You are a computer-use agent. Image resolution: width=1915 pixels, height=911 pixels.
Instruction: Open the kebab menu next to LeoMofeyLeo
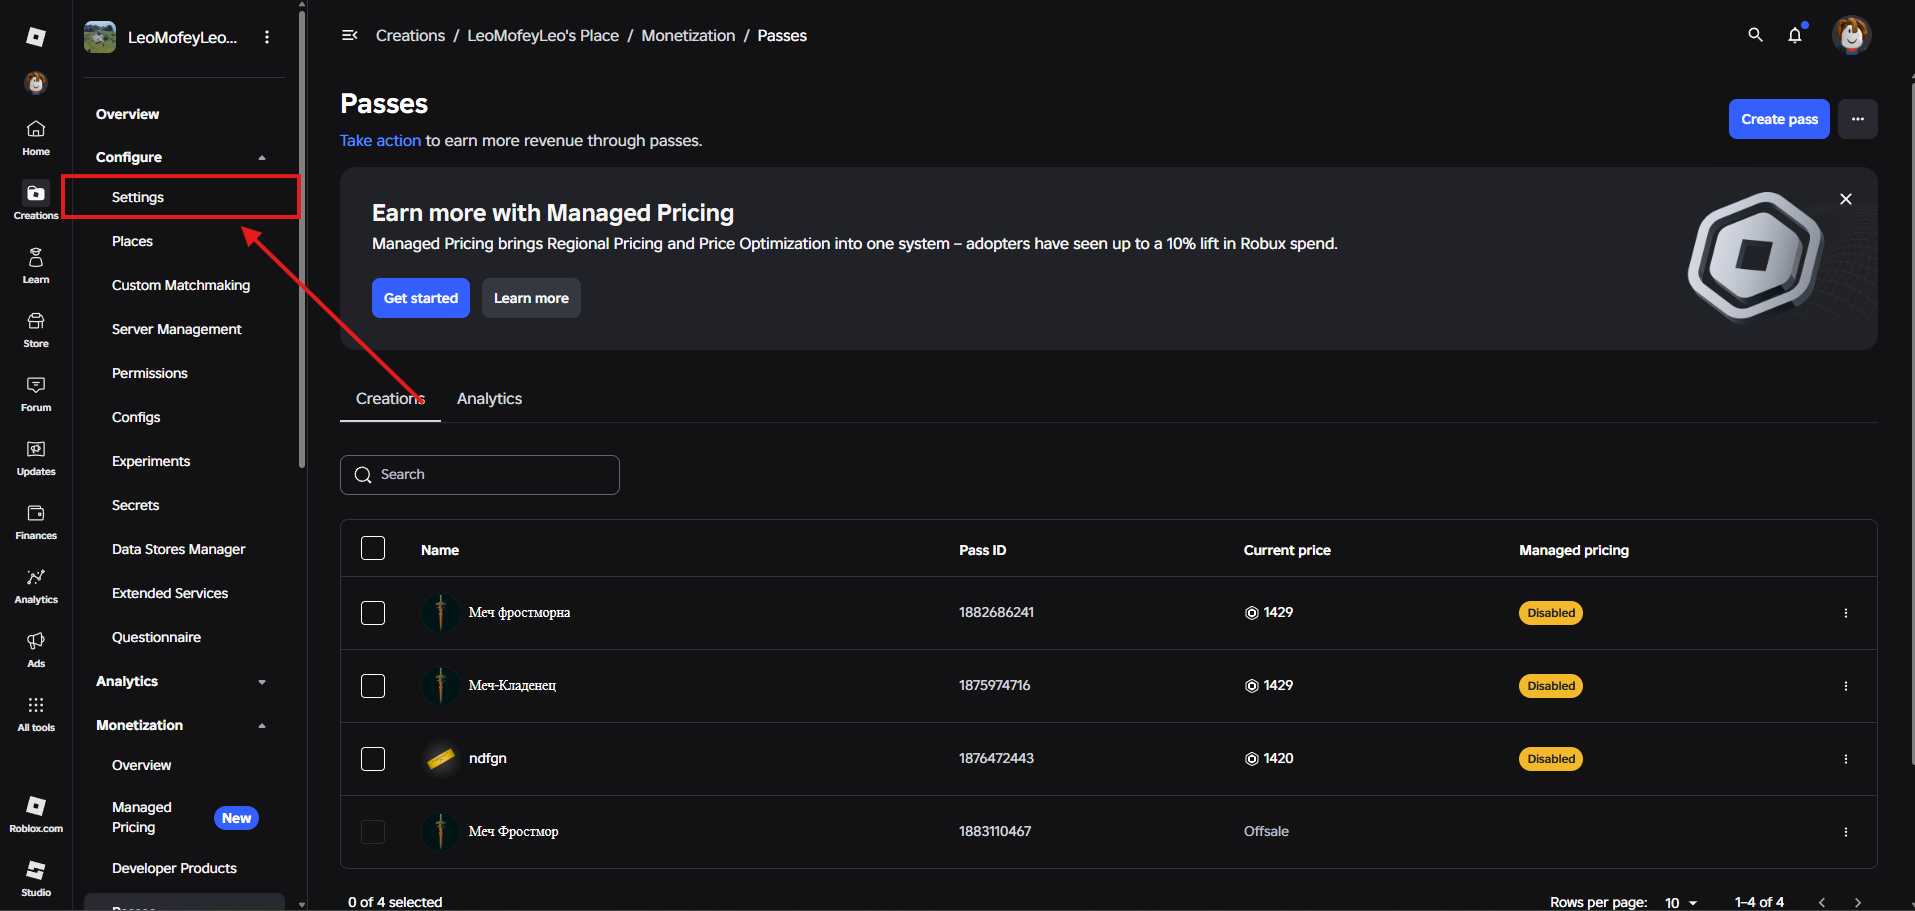pyautogui.click(x=267, y=37)
